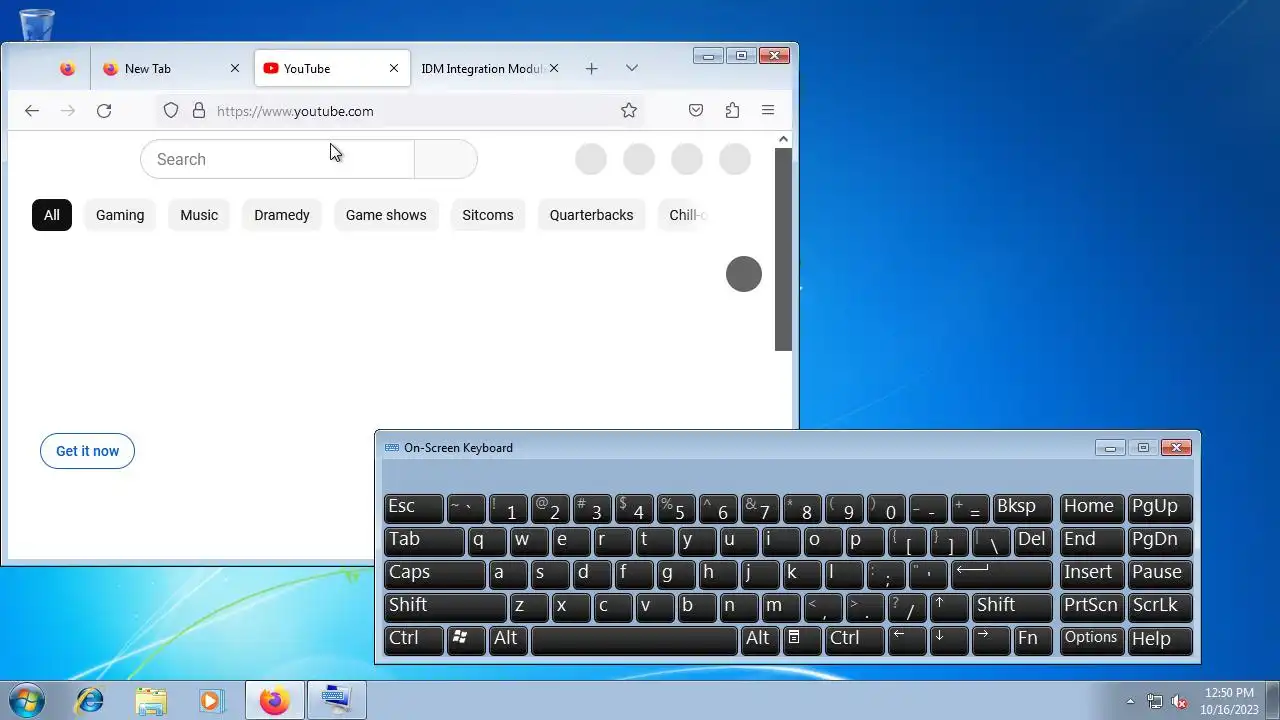Toggle left Ctrl key on keyboard

414,640
